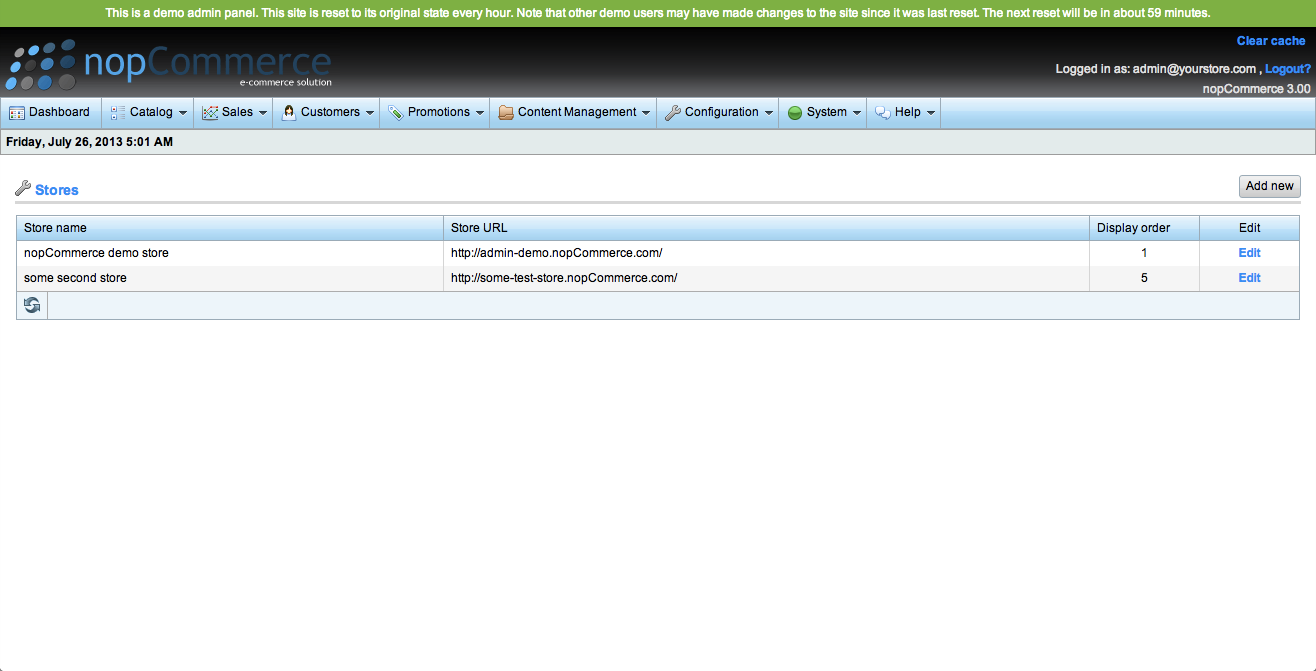
Task: Expand the Catalog dropdown arrow
Action: click(183, 113)
